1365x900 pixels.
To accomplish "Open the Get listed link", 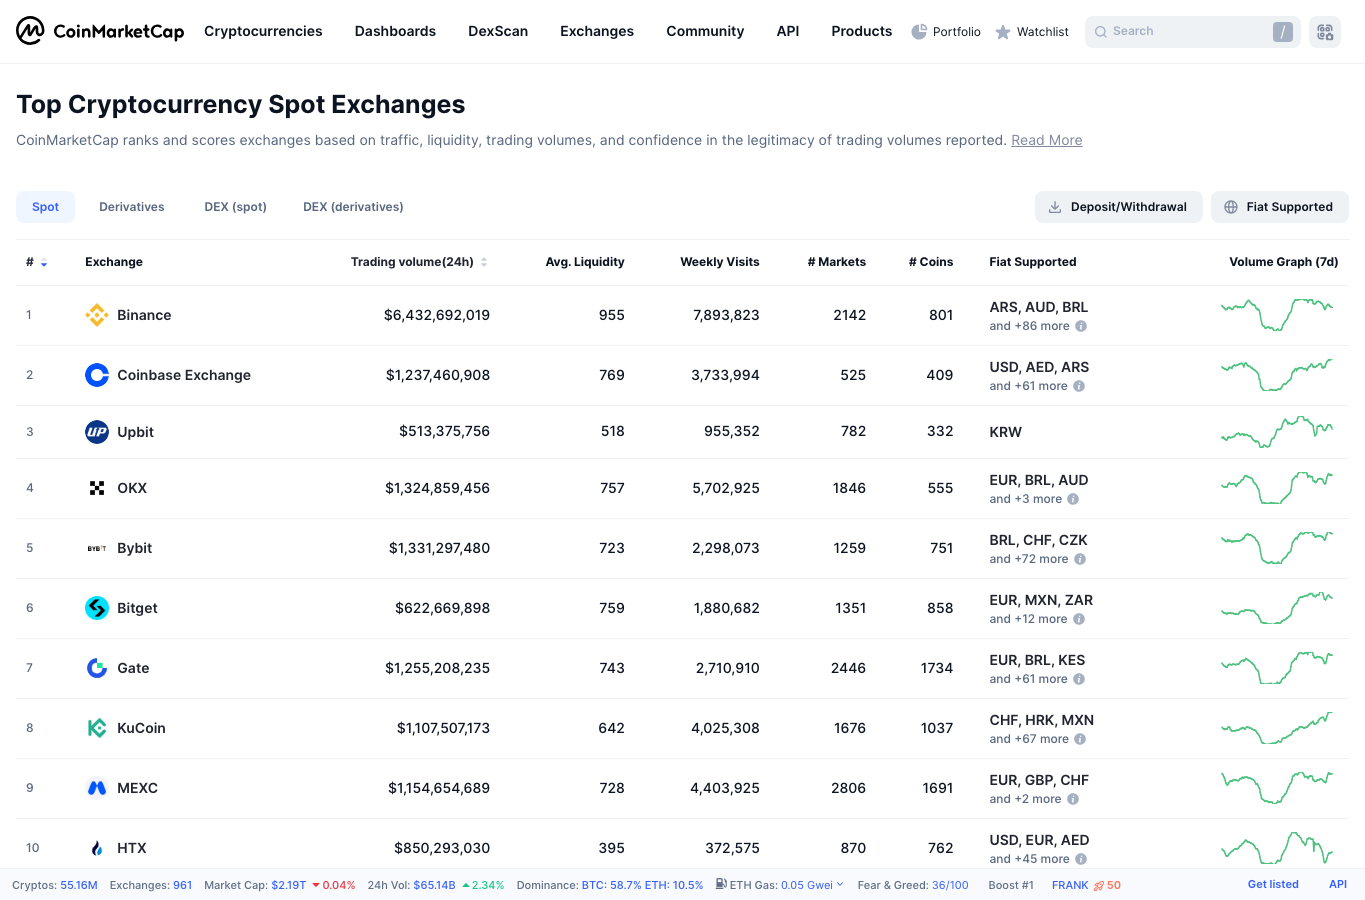I will tap(1273, 884).
